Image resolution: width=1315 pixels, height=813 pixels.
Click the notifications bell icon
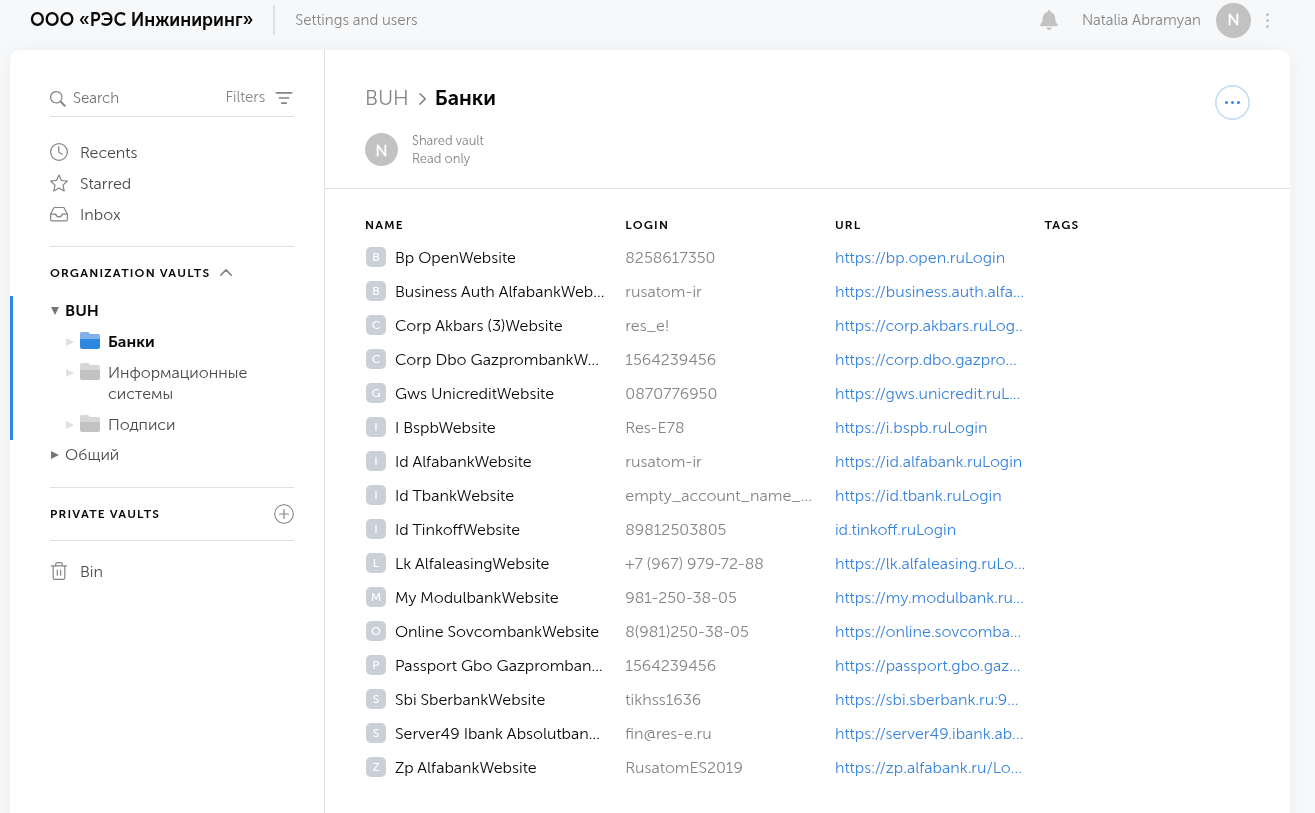(1049, 20)
